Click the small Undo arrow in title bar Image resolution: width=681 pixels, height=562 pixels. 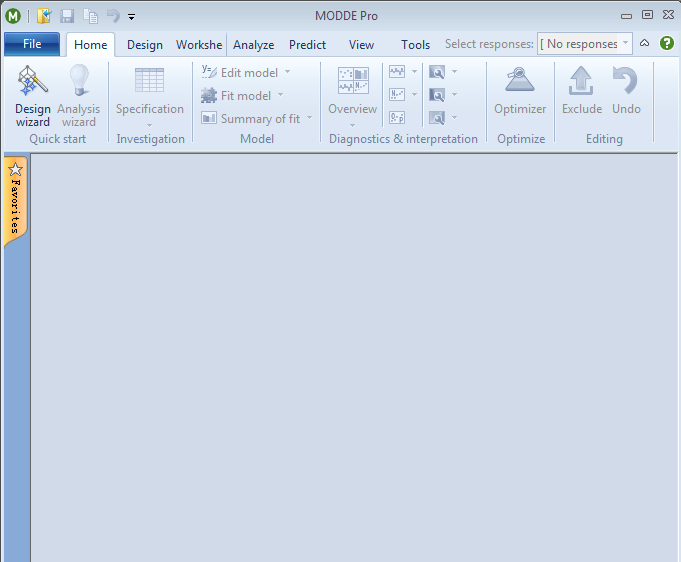pos(113,16)
